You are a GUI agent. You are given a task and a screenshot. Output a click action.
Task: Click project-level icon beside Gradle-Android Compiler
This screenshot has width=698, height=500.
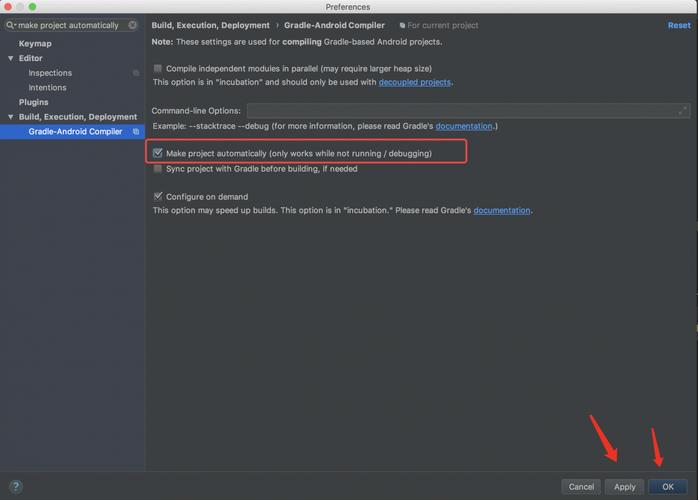[x=136, y=132]
